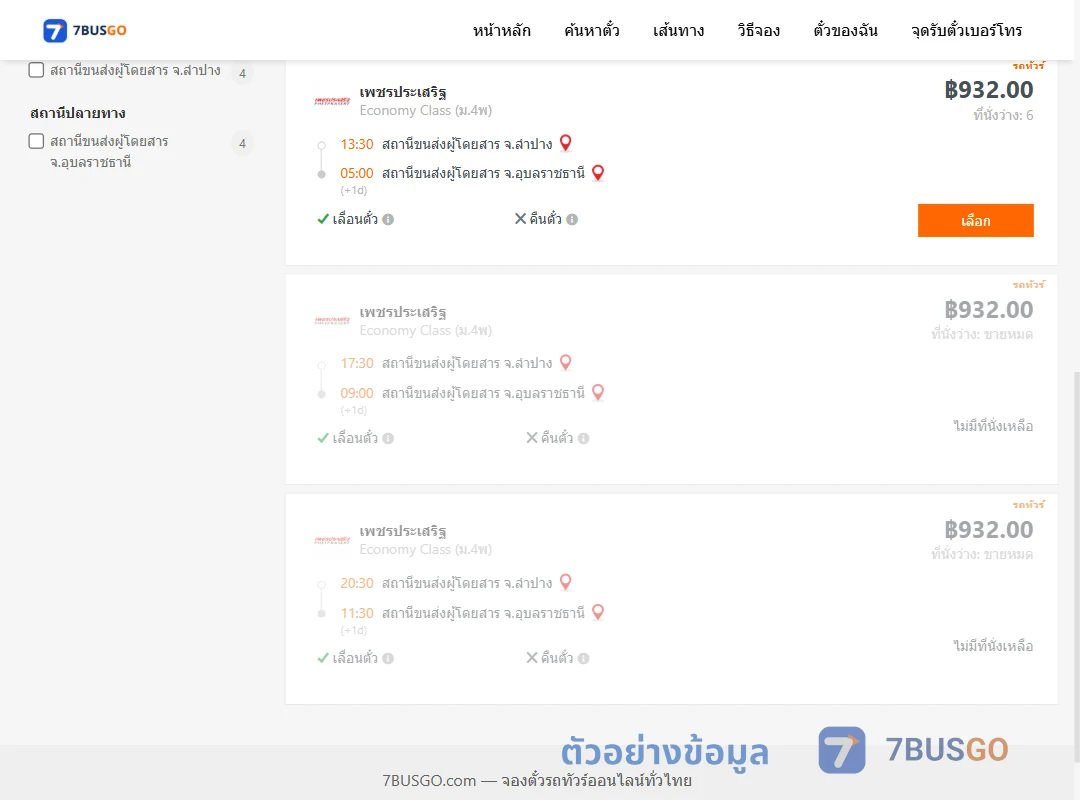Click the 05:00 arrival time
Image resolution: width=1080 pixels, height=800 pixels.
pyautogui.click(x=357, y=174)
